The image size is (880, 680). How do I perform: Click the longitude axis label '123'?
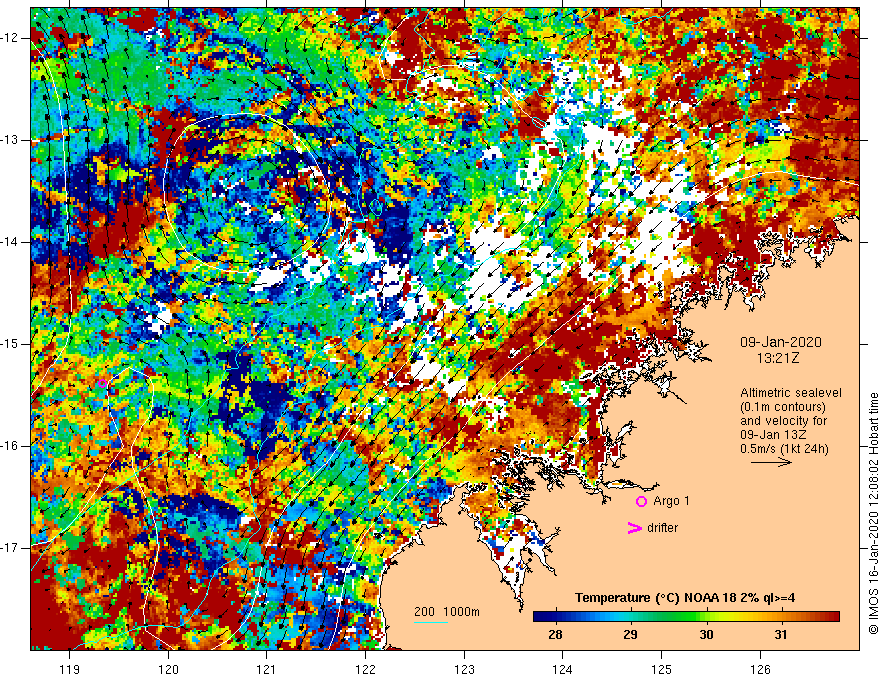point(464,669)
